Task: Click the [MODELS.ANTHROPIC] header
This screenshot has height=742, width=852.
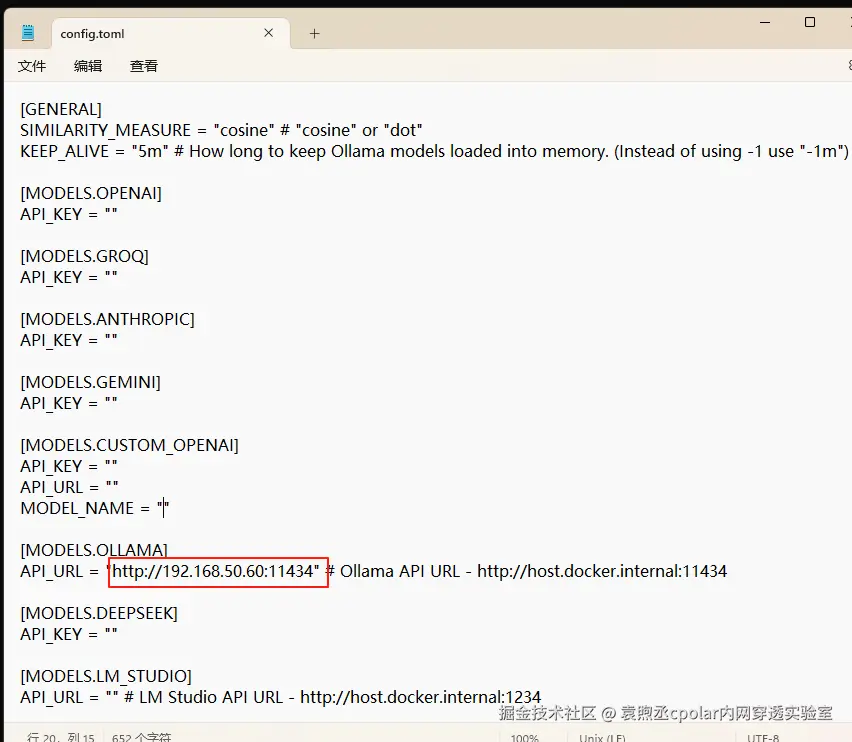Action: point(107,319)
